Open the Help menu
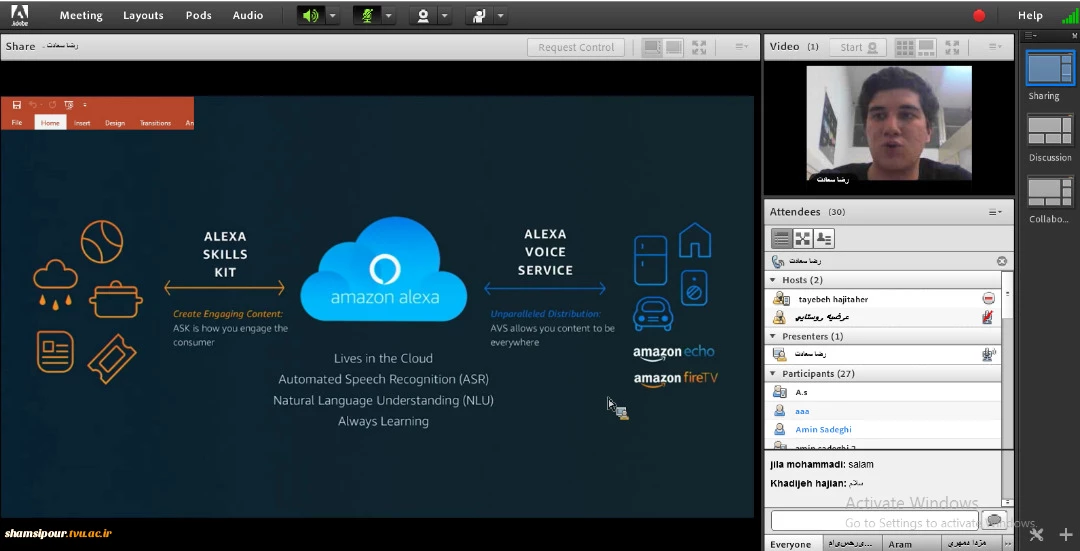The image size is (1080, 551). click(1030, 15)
